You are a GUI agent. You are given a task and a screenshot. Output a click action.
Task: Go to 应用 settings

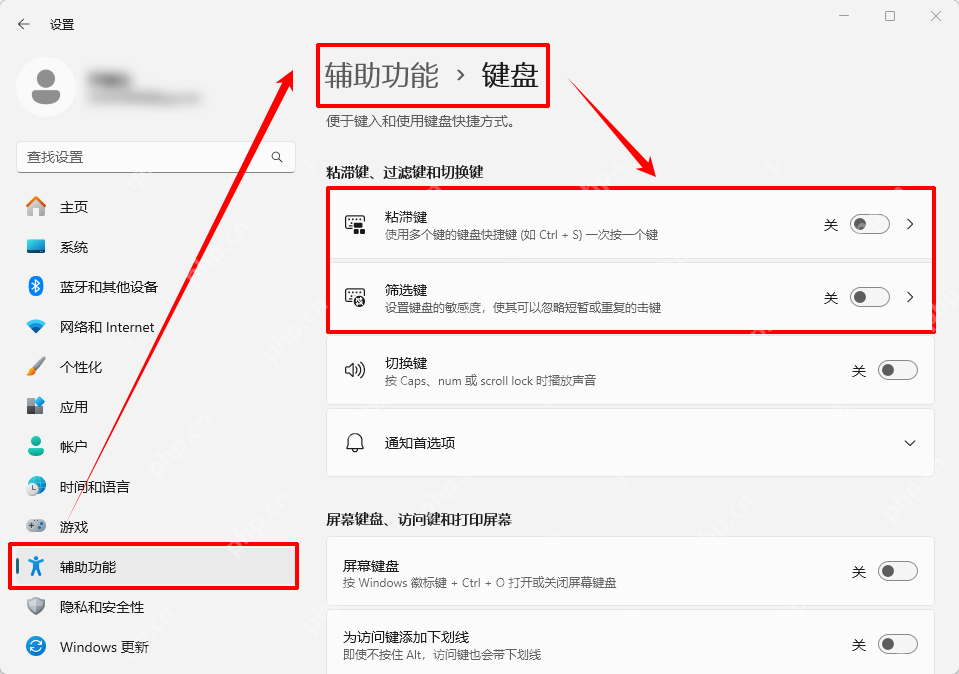[x=156, y=407]
